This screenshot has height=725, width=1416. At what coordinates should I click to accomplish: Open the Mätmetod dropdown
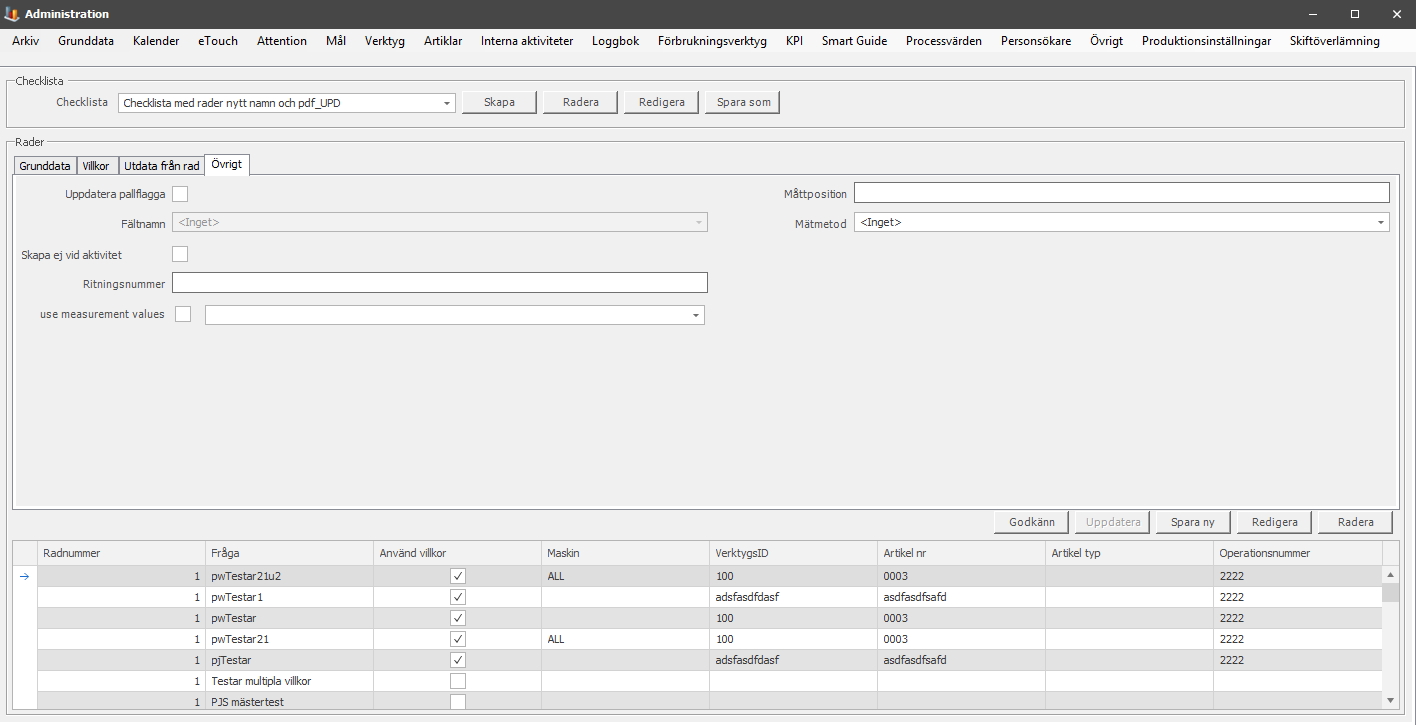(x=1380, y=223)
